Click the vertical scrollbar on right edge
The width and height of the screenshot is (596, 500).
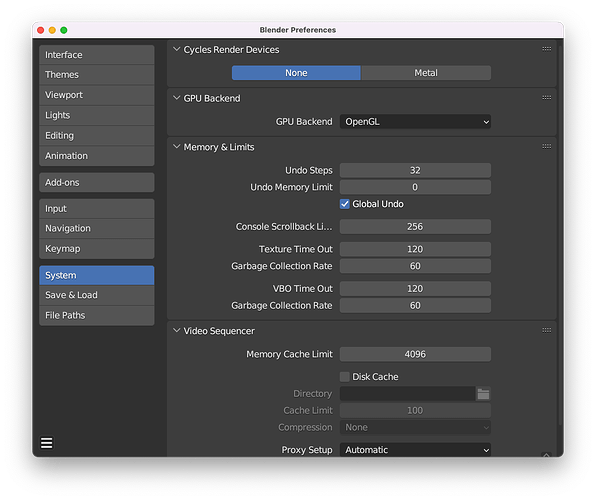tap(560, 236)
